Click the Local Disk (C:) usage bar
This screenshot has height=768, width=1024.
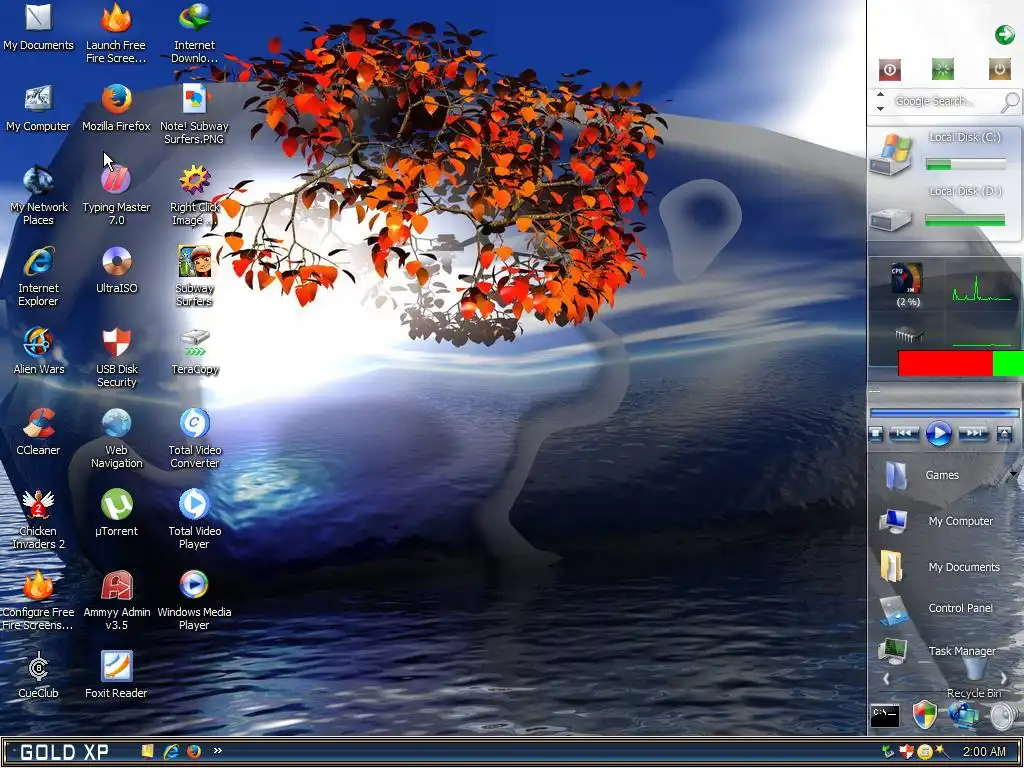point(965,165)
